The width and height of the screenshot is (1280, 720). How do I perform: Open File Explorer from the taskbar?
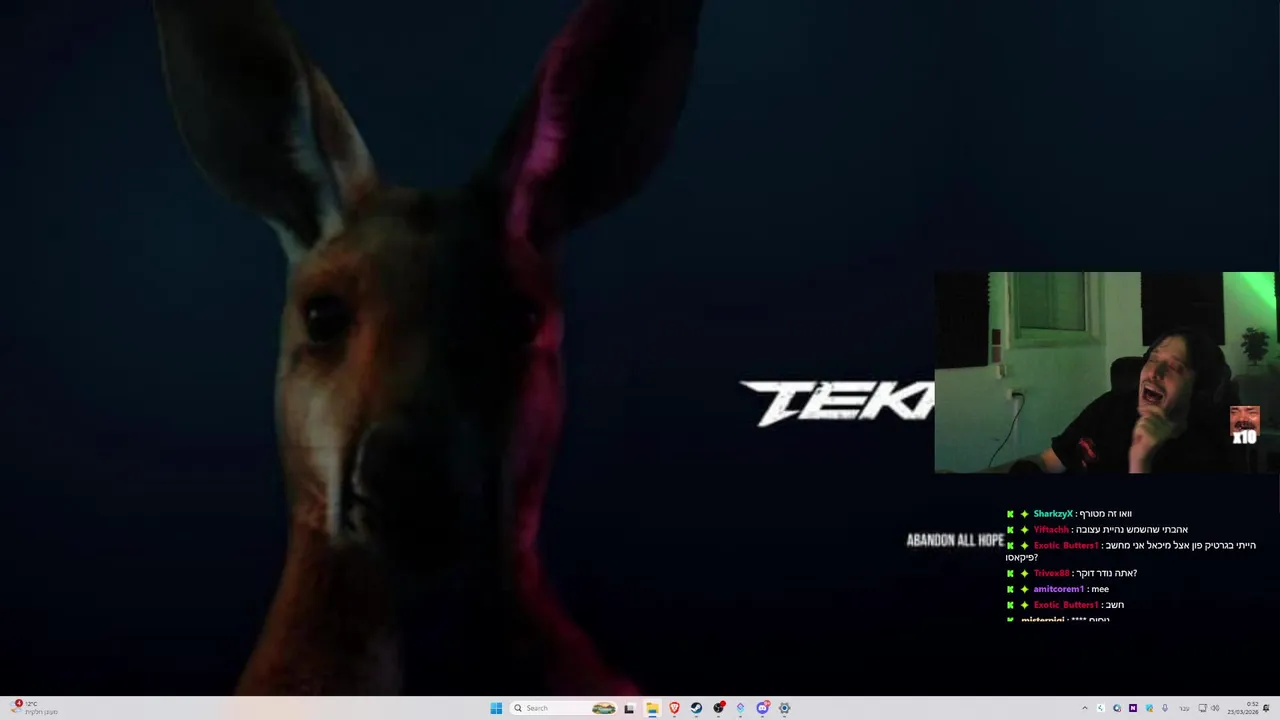coord(652,708)
